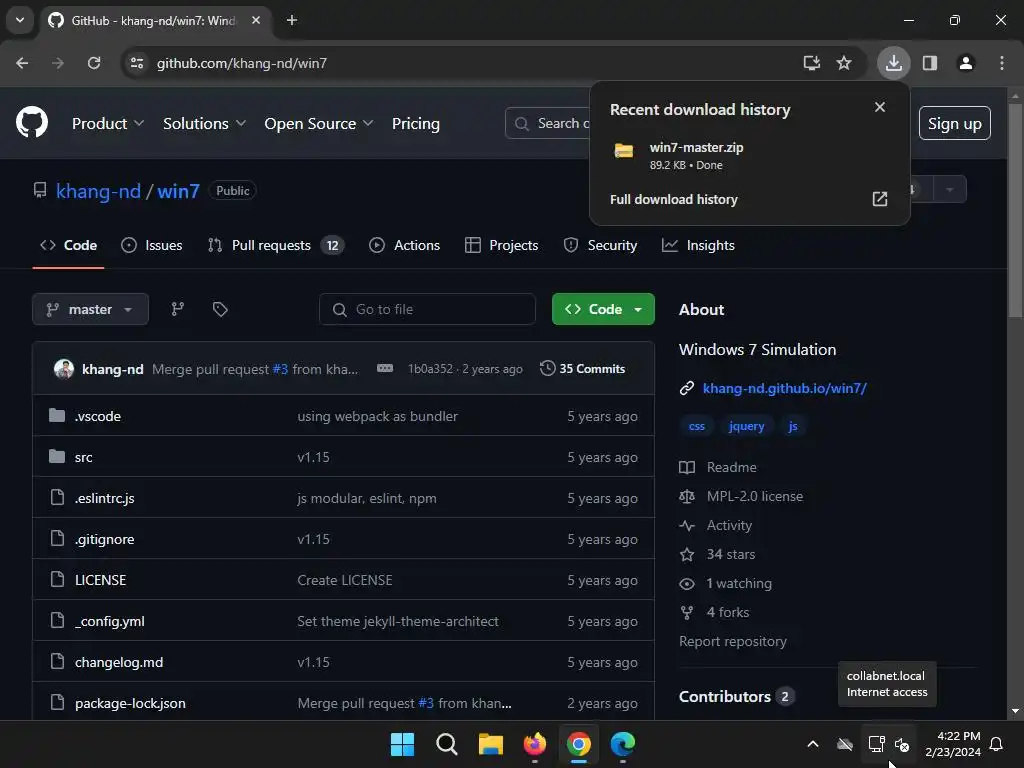This screenshot has height=768, width=1024.
Task: Click the Go to file field
Action: (x=427, y=309)
